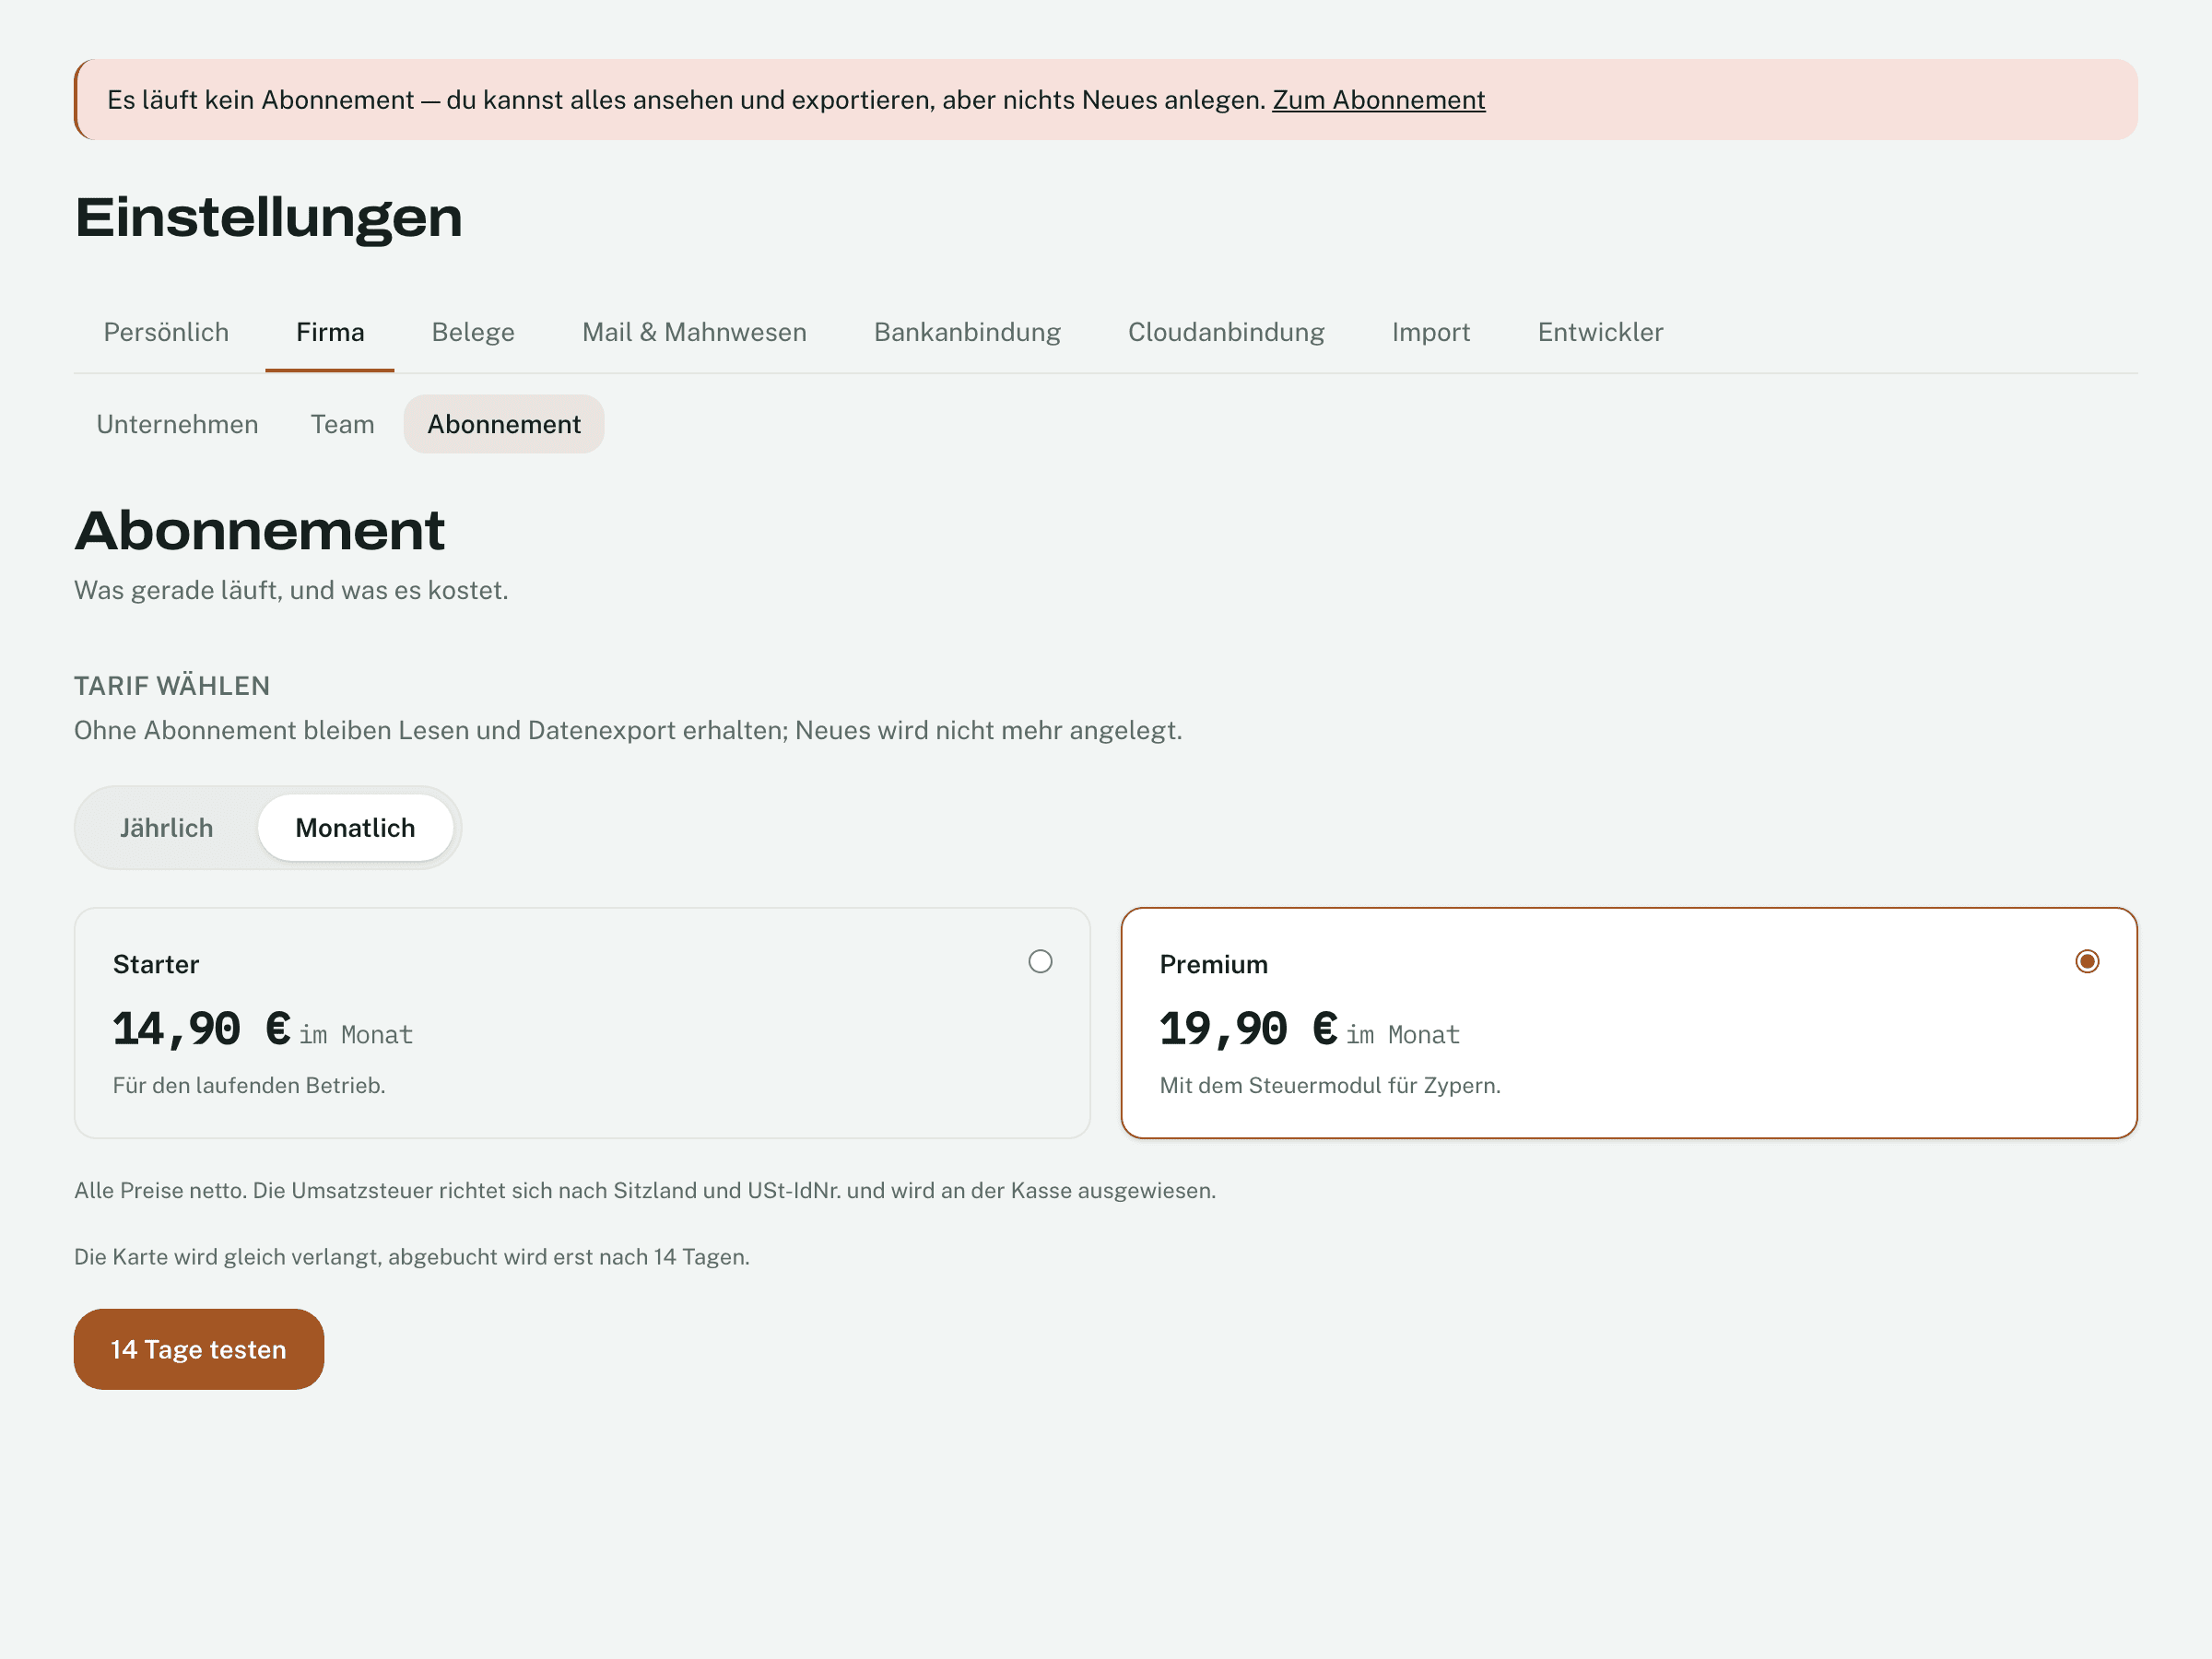This screenshot has height=1659, width=2212.
Task: Switch to the Belege tab
Action: pyautogui.click(x=473, y=332)
